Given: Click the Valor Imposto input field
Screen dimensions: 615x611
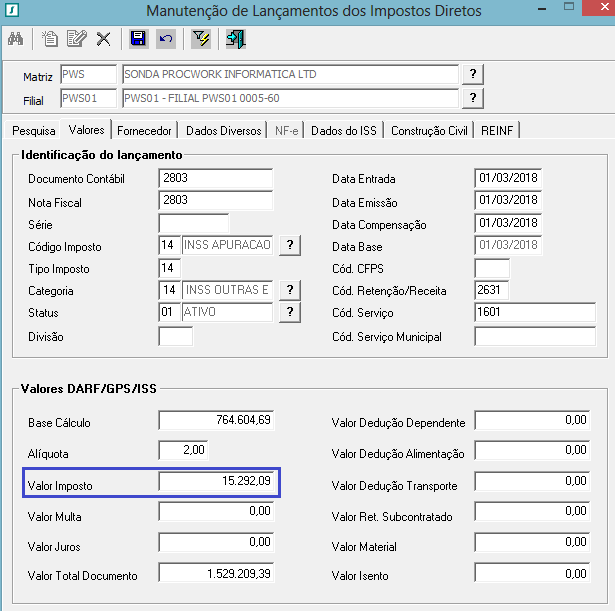Looking at the screenshot, I should pyautogui.click(x=216, y=482).
